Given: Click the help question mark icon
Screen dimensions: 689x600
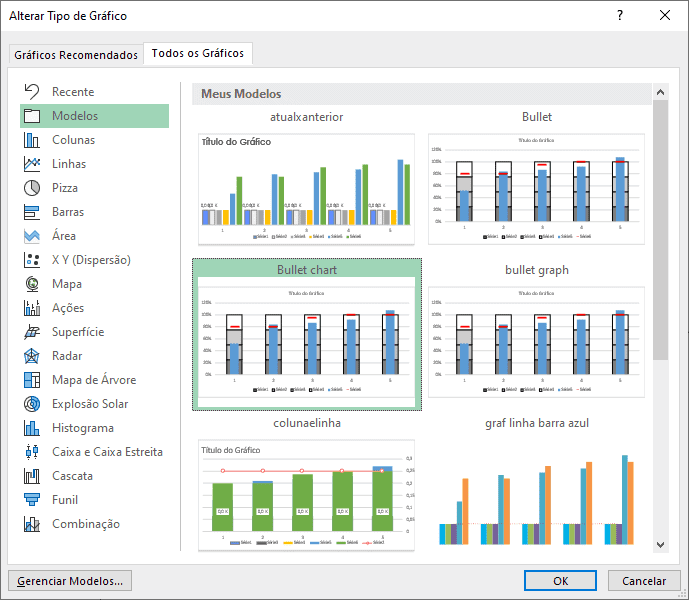Looking at the screenshot, I should [x=620, y=16].
